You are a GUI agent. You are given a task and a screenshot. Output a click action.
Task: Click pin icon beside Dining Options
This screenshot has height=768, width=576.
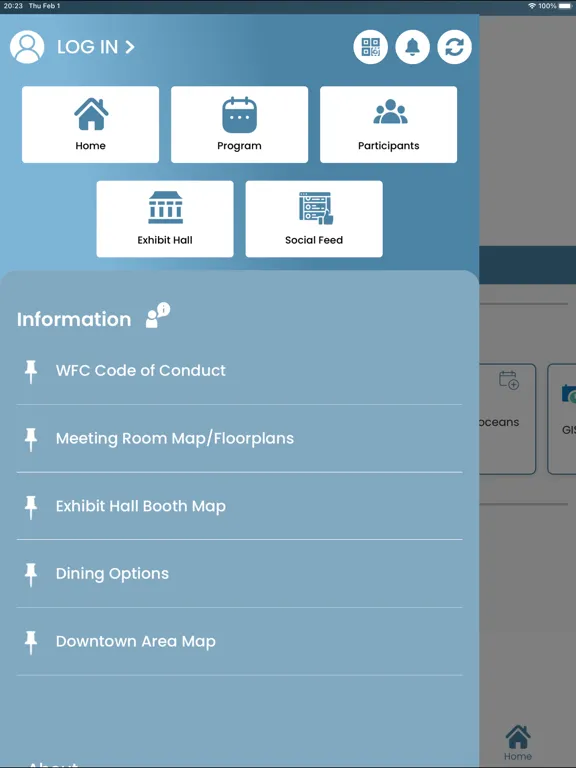point(31,575)
